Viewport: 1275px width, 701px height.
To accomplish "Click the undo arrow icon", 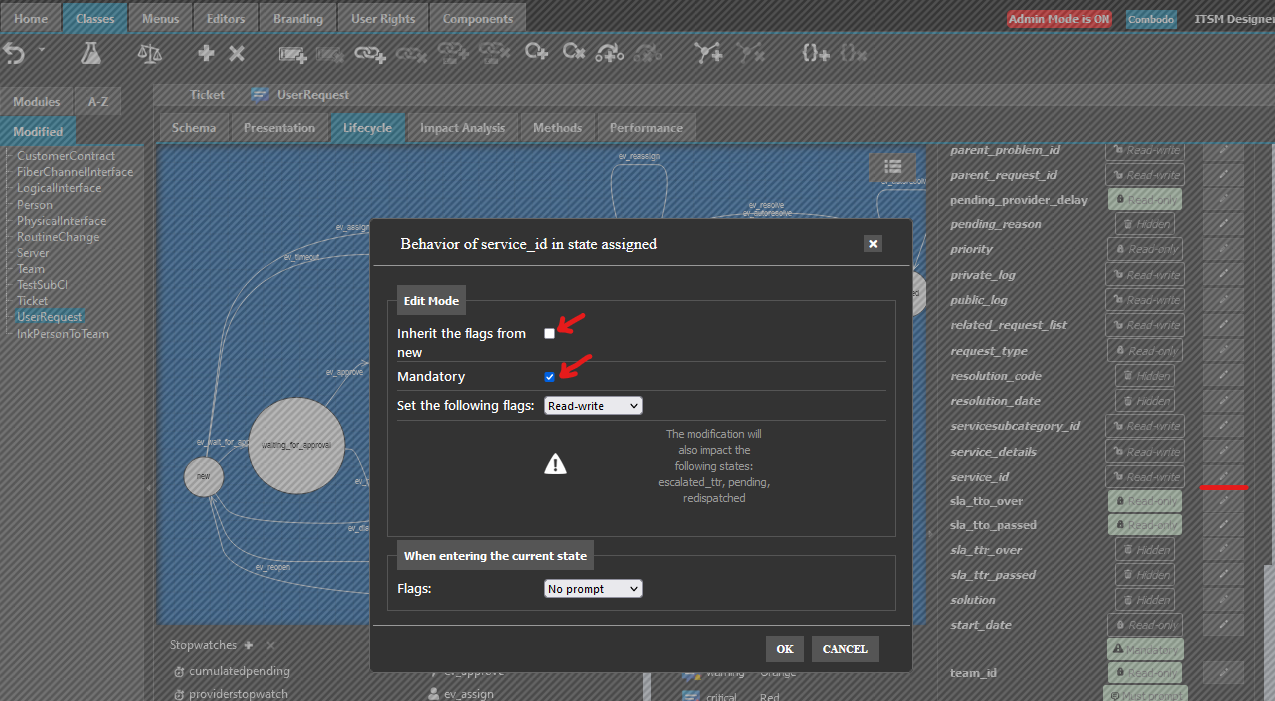I will (x=14, y=54).
